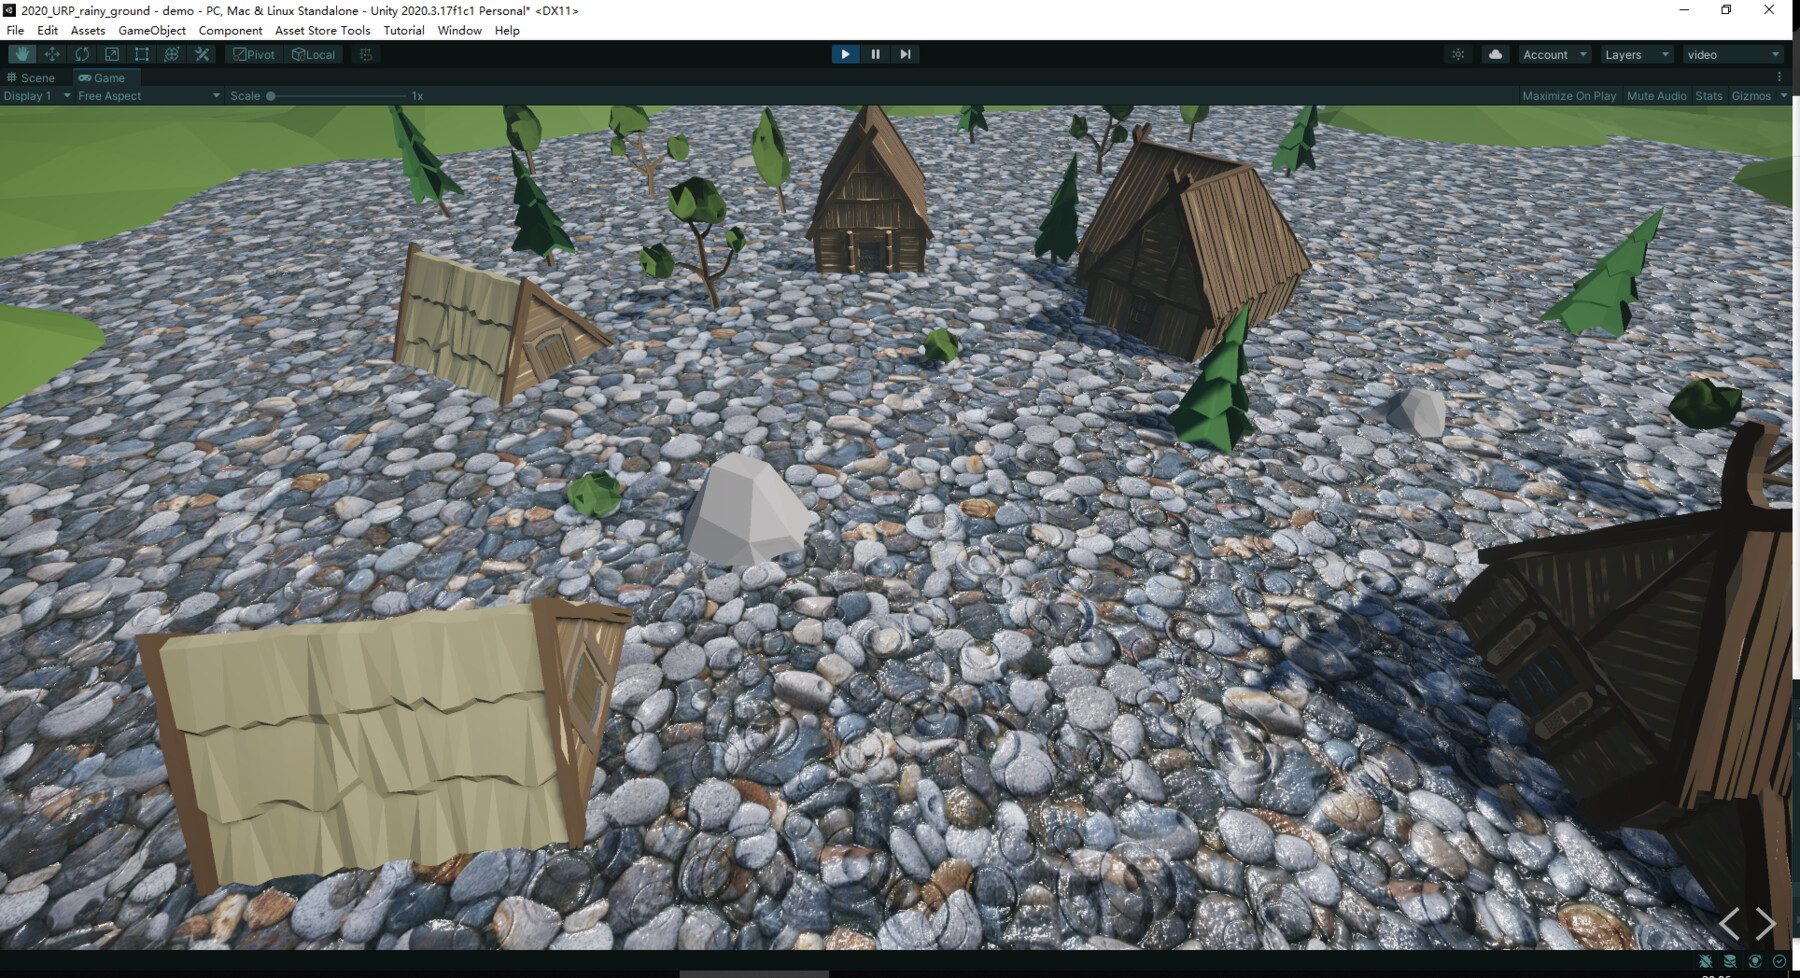1800x978 pixels.
Task: Open the Custom Editor Tools icon
Action: [202, 54]
